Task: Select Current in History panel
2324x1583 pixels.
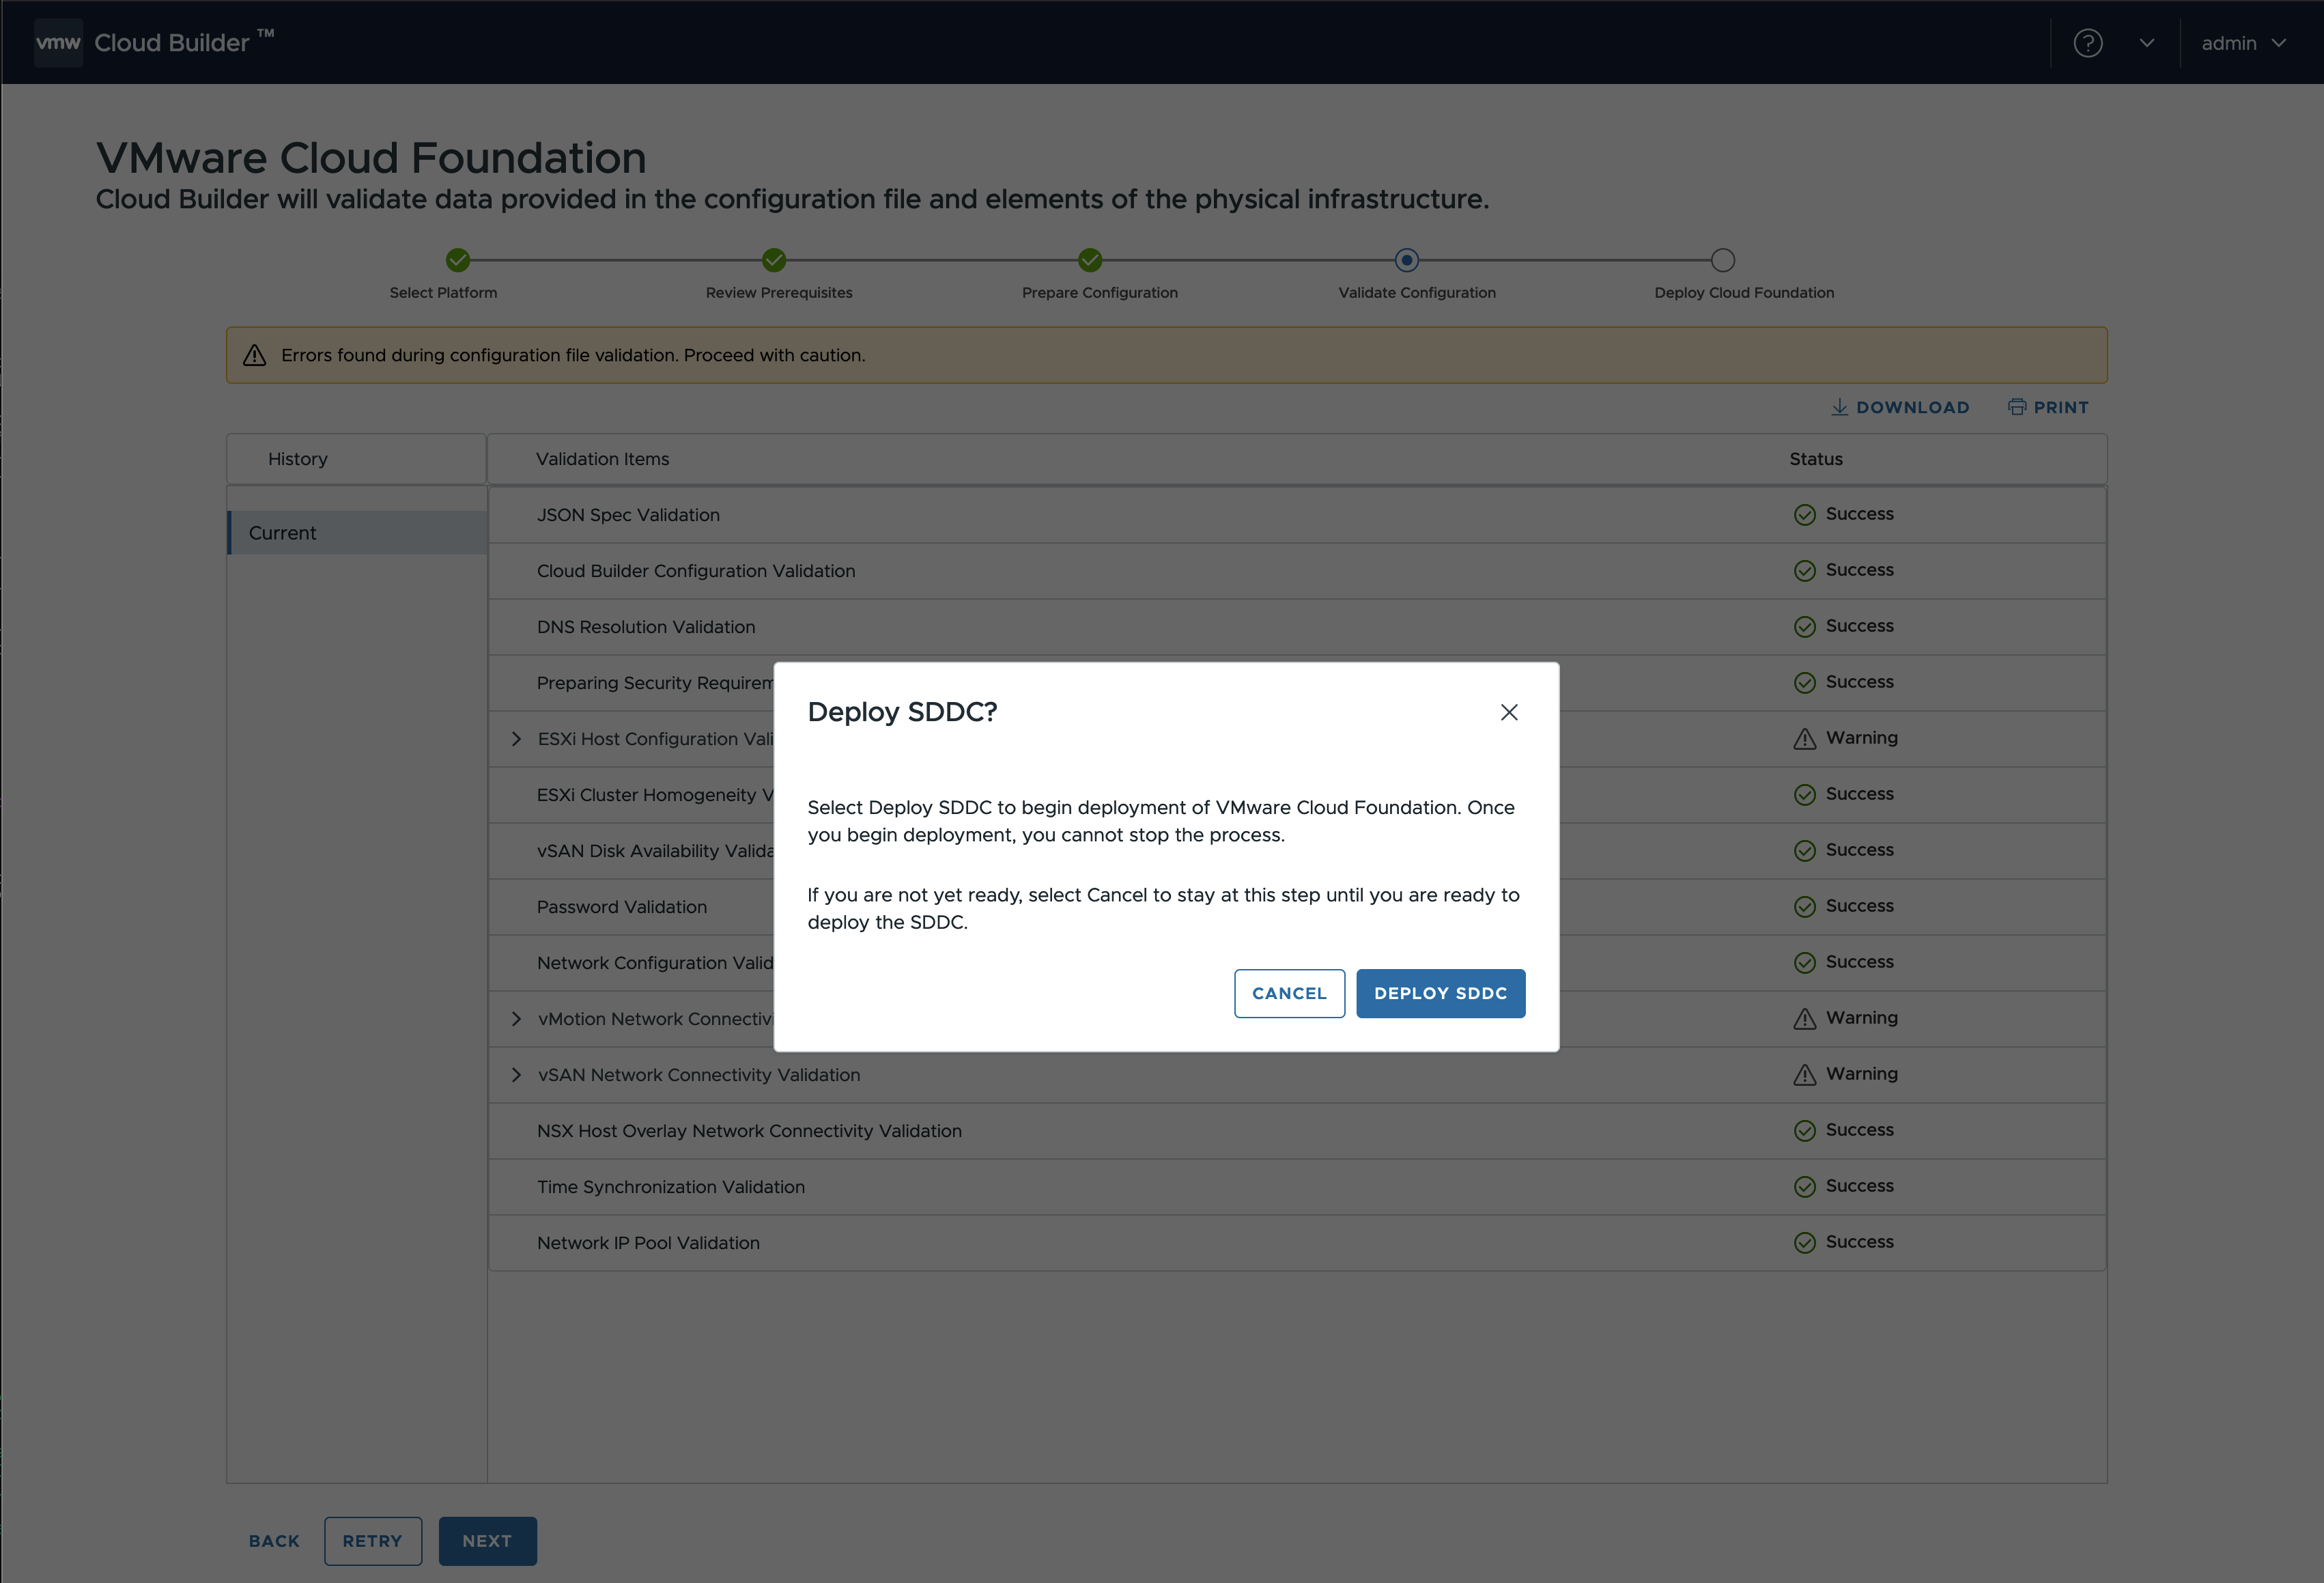Action: point(283,533)
